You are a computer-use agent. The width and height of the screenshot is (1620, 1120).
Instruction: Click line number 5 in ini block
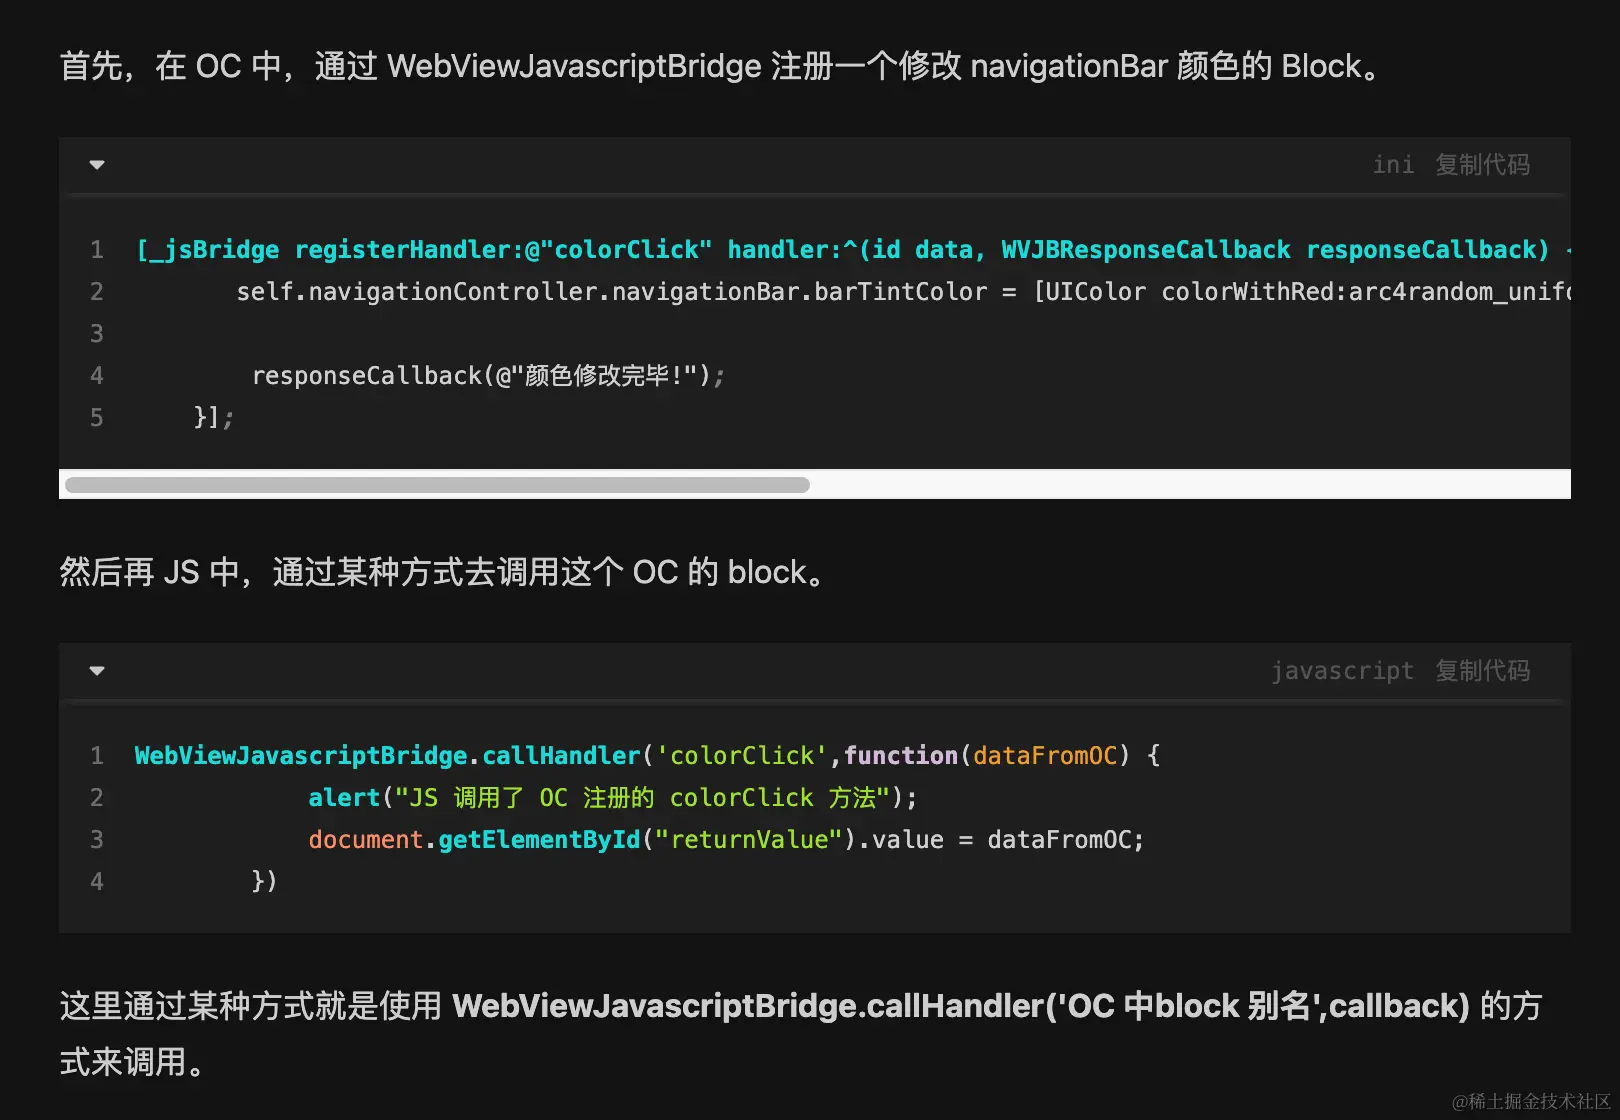click(97, 418)
